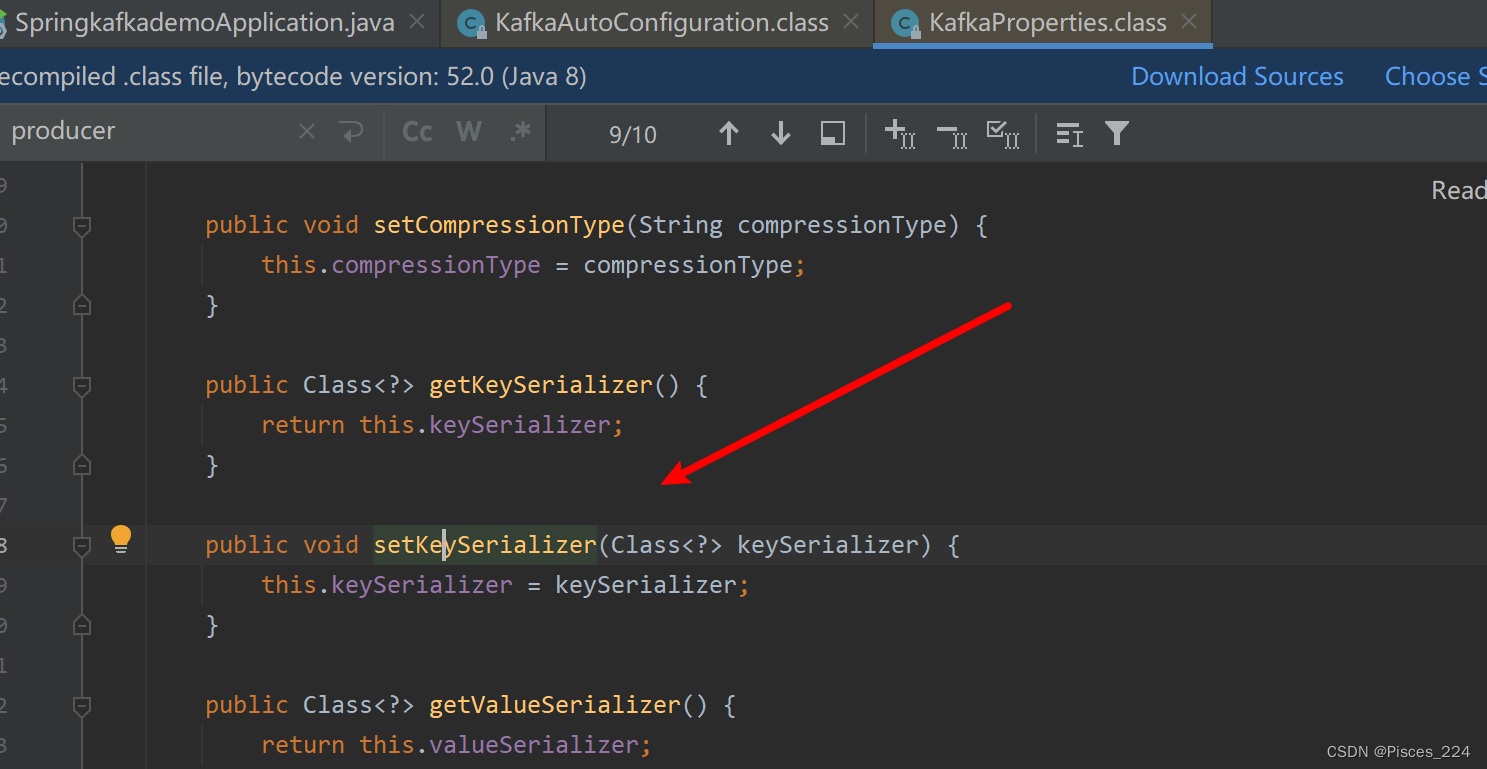Click the KafkaProperties.class tab file icon
Image resolution: width=1487 pixels, height=769 pixels.
(x=906, y=23)
